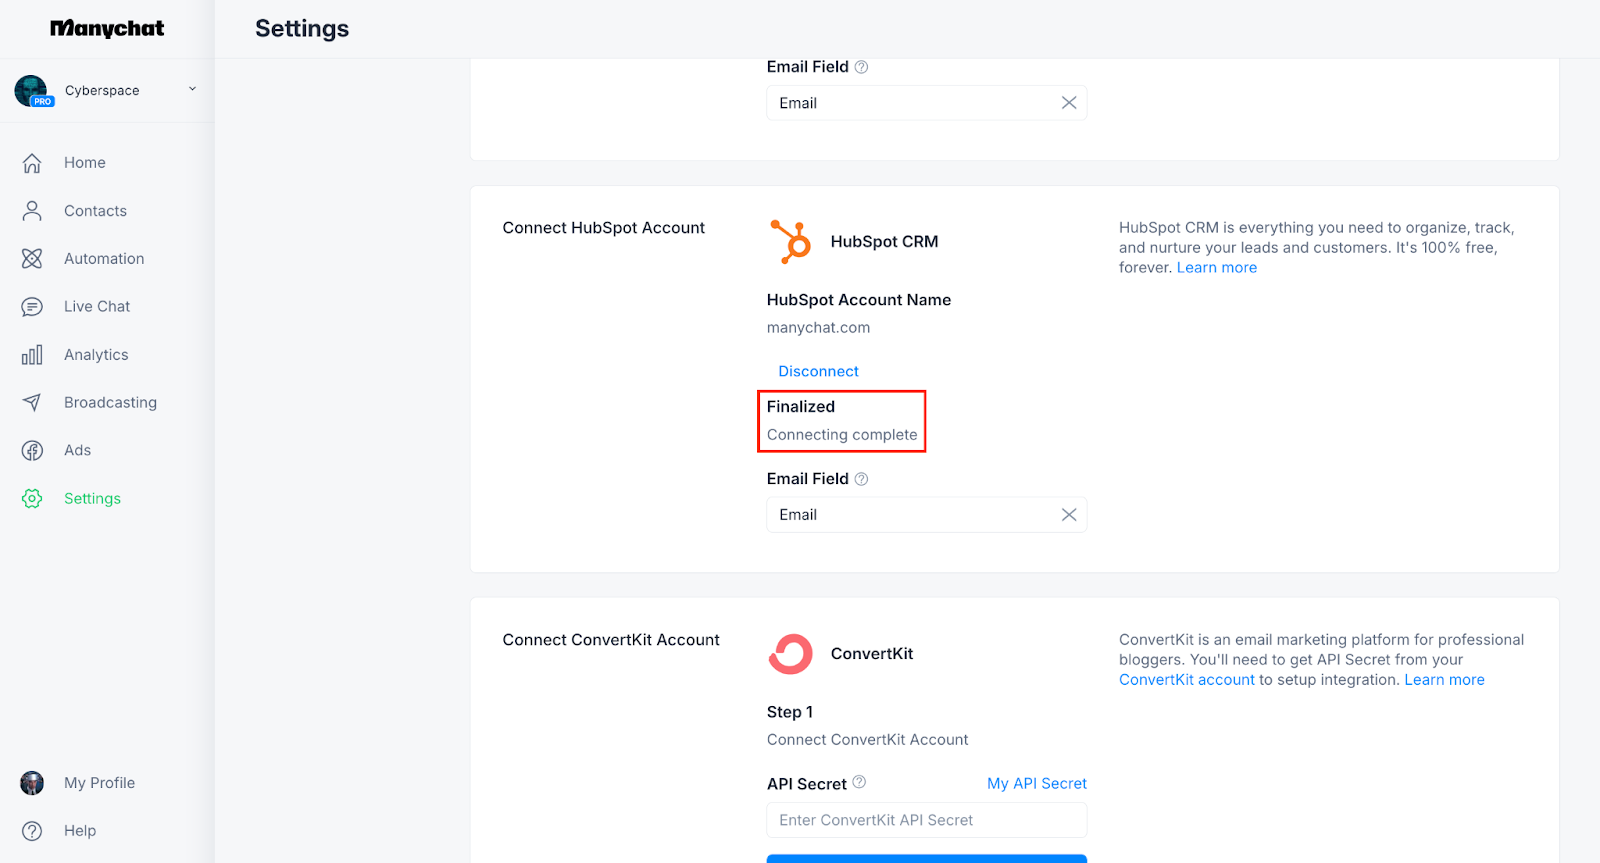Open the ConvertKit account link
The width and height of the screenshot is (1600, 863).
coord(1186,680)
